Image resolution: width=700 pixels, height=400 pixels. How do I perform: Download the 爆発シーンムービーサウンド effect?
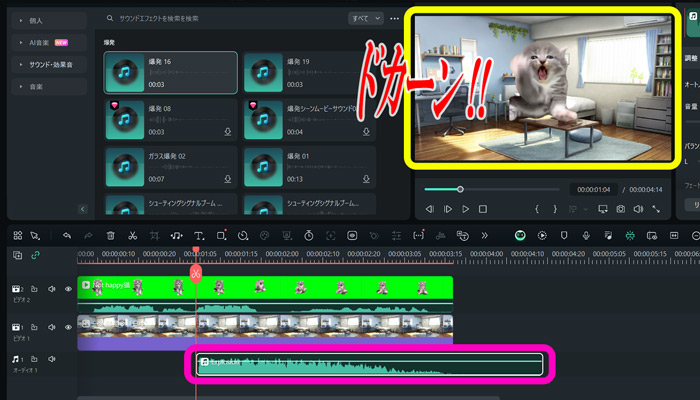366,132
